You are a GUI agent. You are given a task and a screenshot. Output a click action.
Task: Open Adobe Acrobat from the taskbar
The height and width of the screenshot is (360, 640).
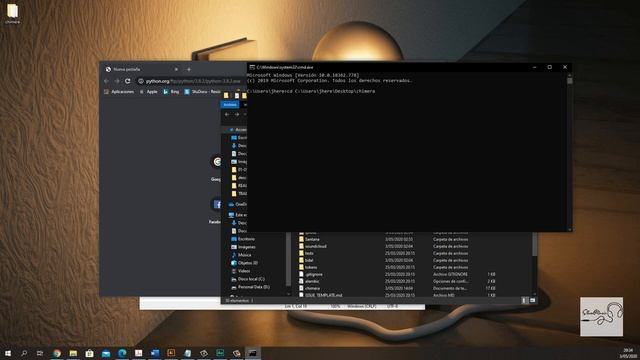pos(138,353)
